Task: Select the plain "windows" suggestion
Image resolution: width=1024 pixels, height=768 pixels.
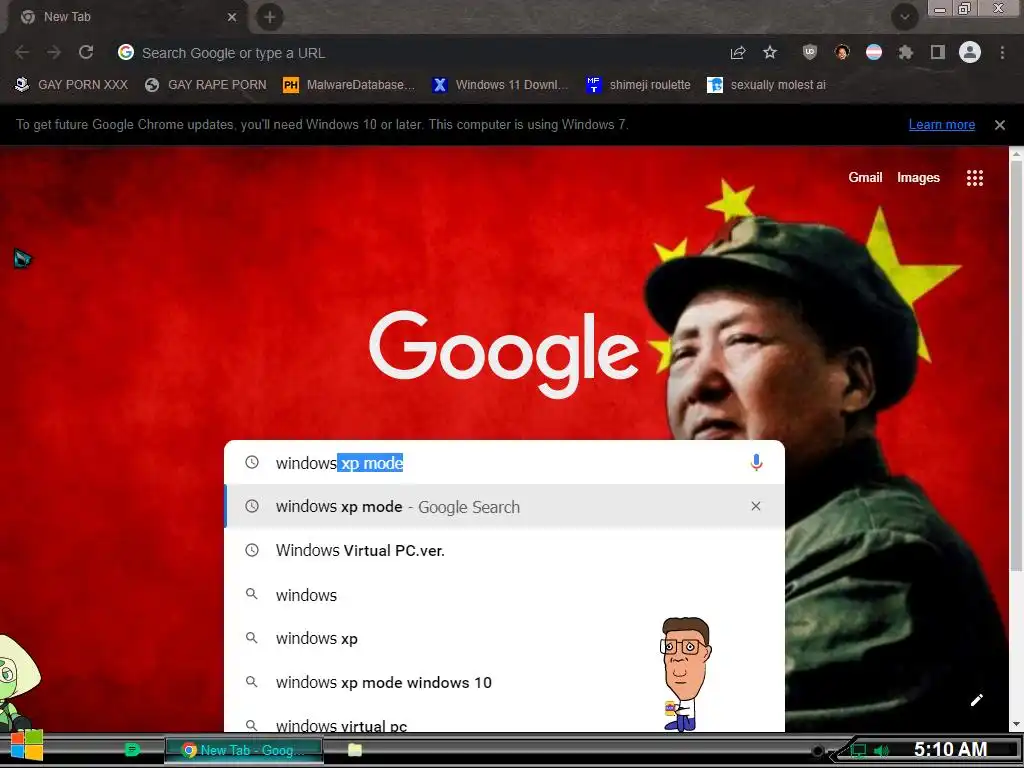Action: click(504, 595)
